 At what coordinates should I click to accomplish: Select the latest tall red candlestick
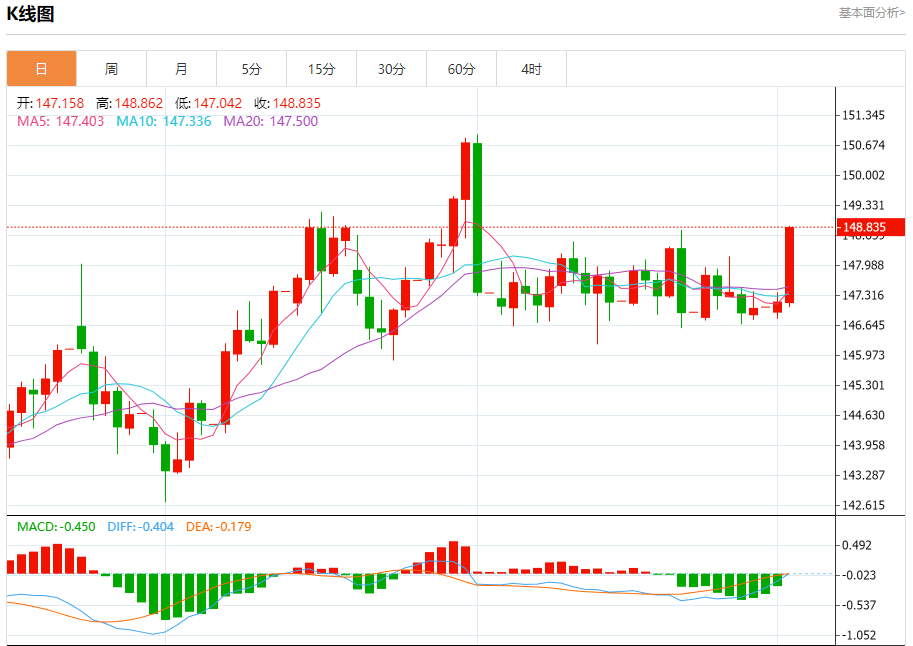coord(790,265)
